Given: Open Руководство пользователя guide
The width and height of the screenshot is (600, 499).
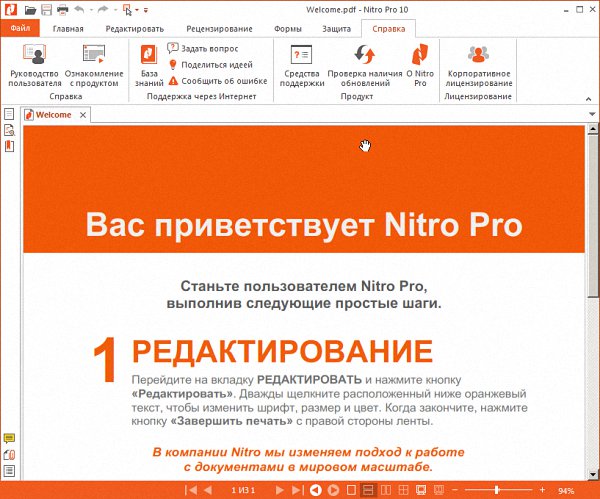Looking at the screenshot, I should point(35,65).
